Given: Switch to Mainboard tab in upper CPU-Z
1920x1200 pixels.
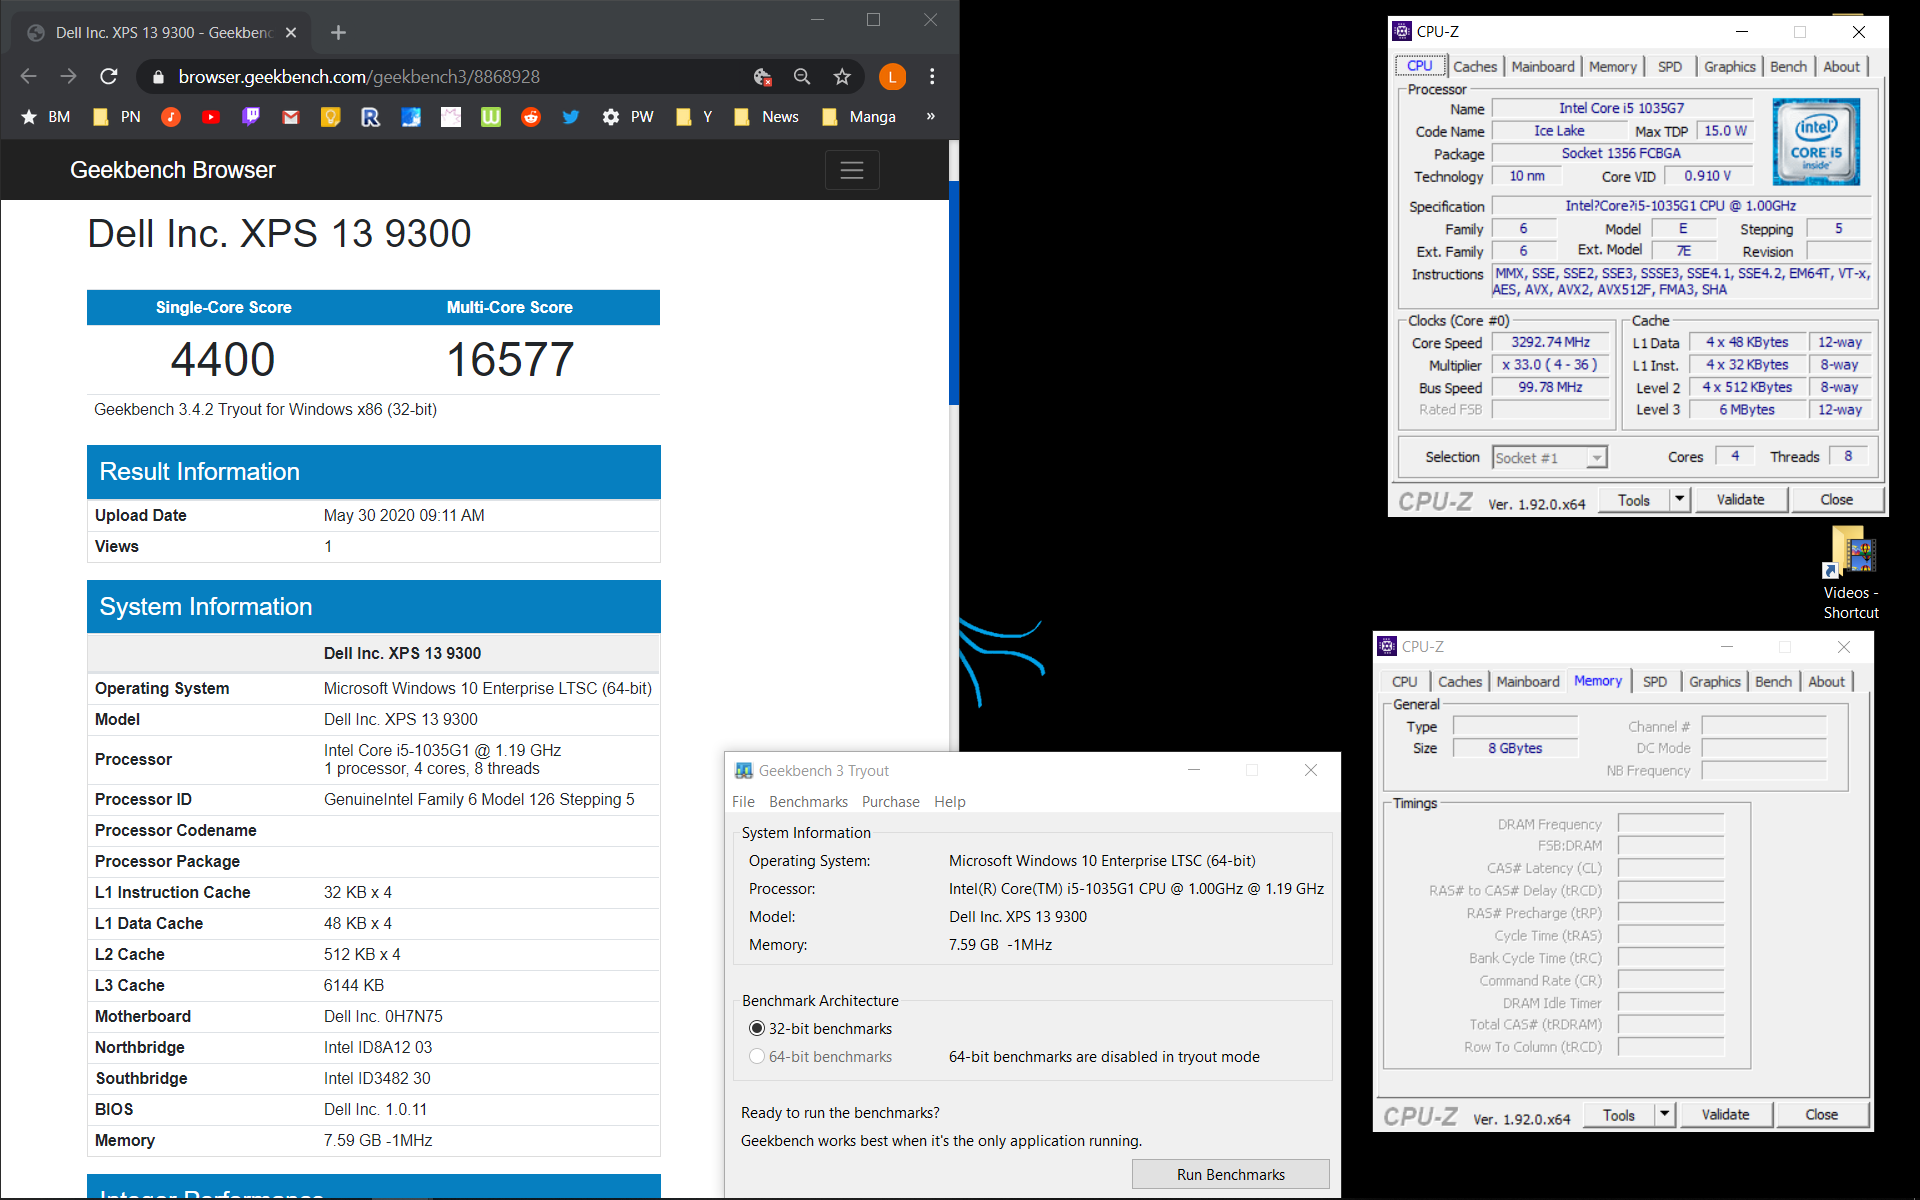Looking at the screenshot, I should (x=1543, y=66).
